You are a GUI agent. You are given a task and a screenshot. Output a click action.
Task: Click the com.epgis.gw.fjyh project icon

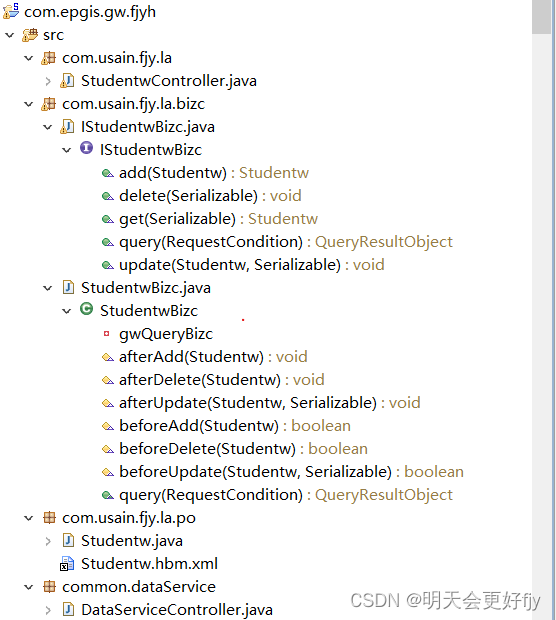(11, 11)
